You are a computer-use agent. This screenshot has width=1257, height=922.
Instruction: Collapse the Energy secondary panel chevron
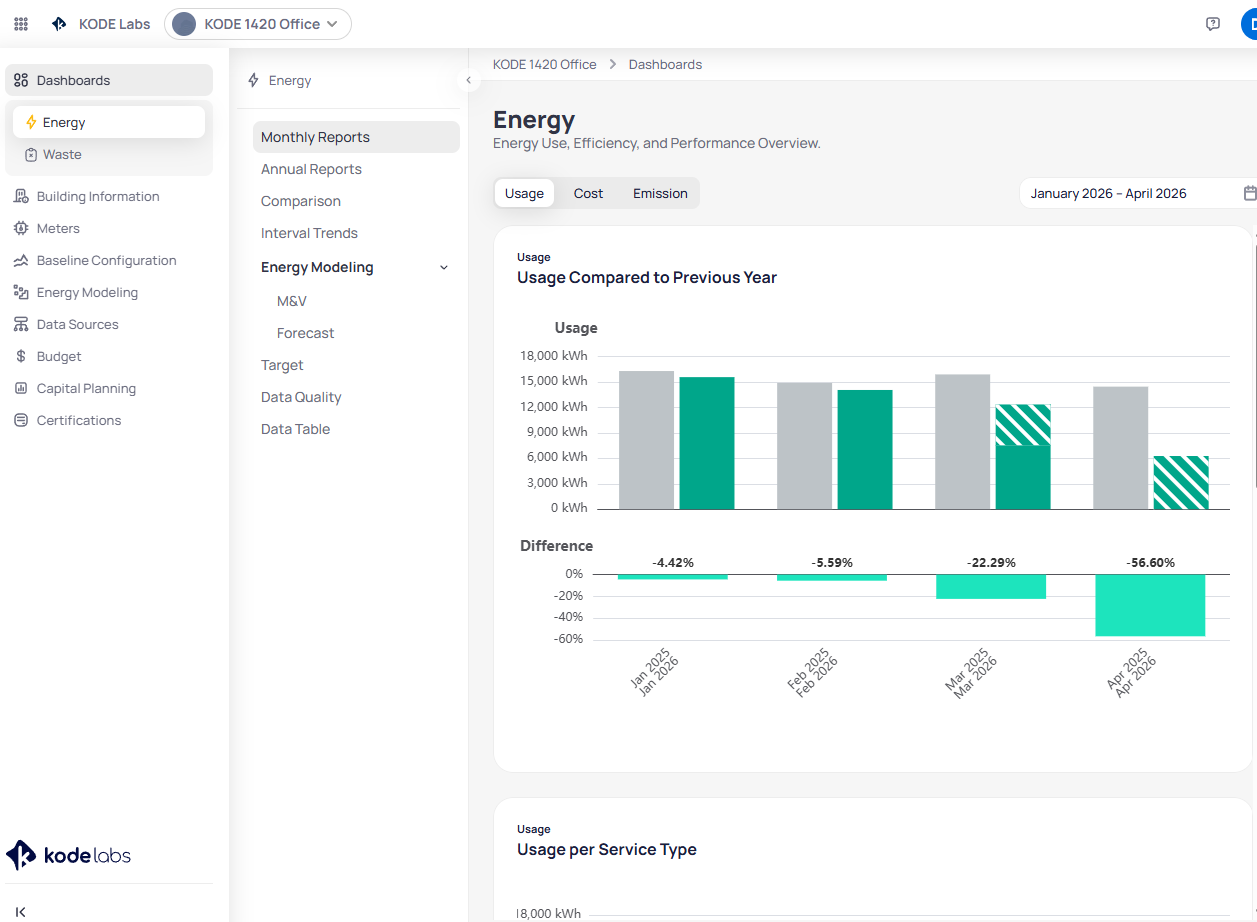point(468,80)
